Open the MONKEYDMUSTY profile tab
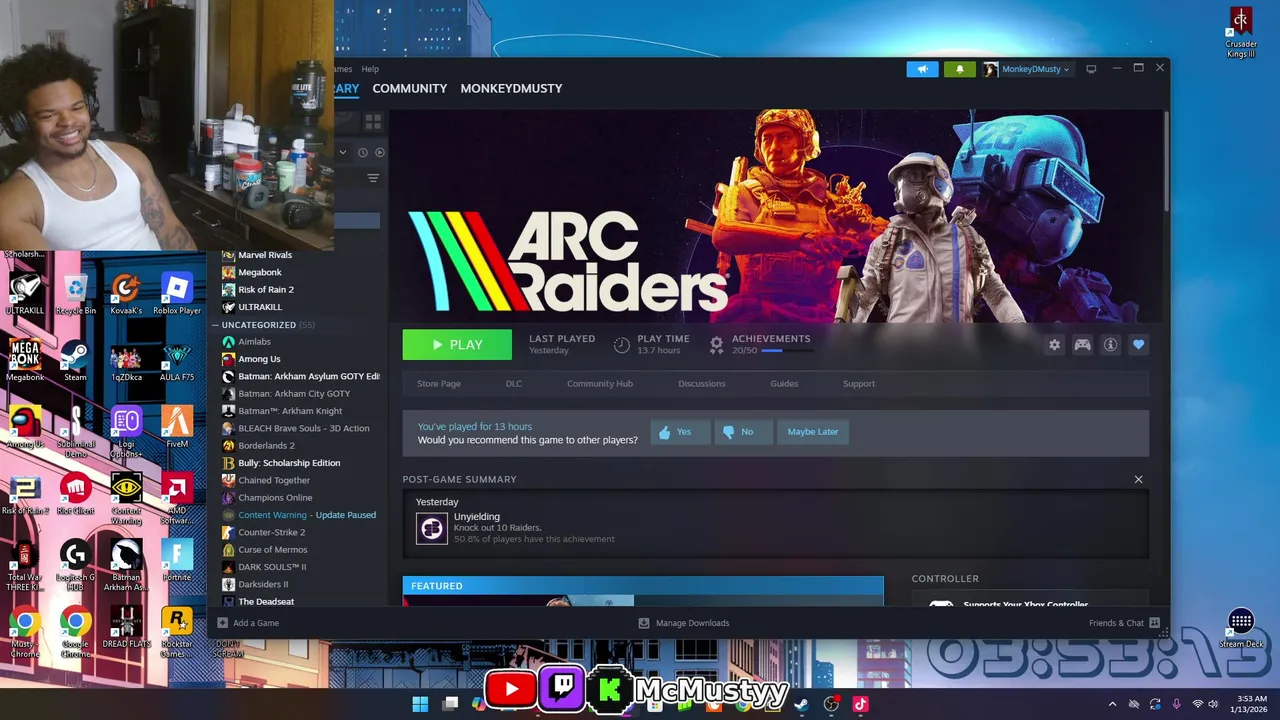The width and height of the screenshot is (1280, 720). [x=511, y=88]
